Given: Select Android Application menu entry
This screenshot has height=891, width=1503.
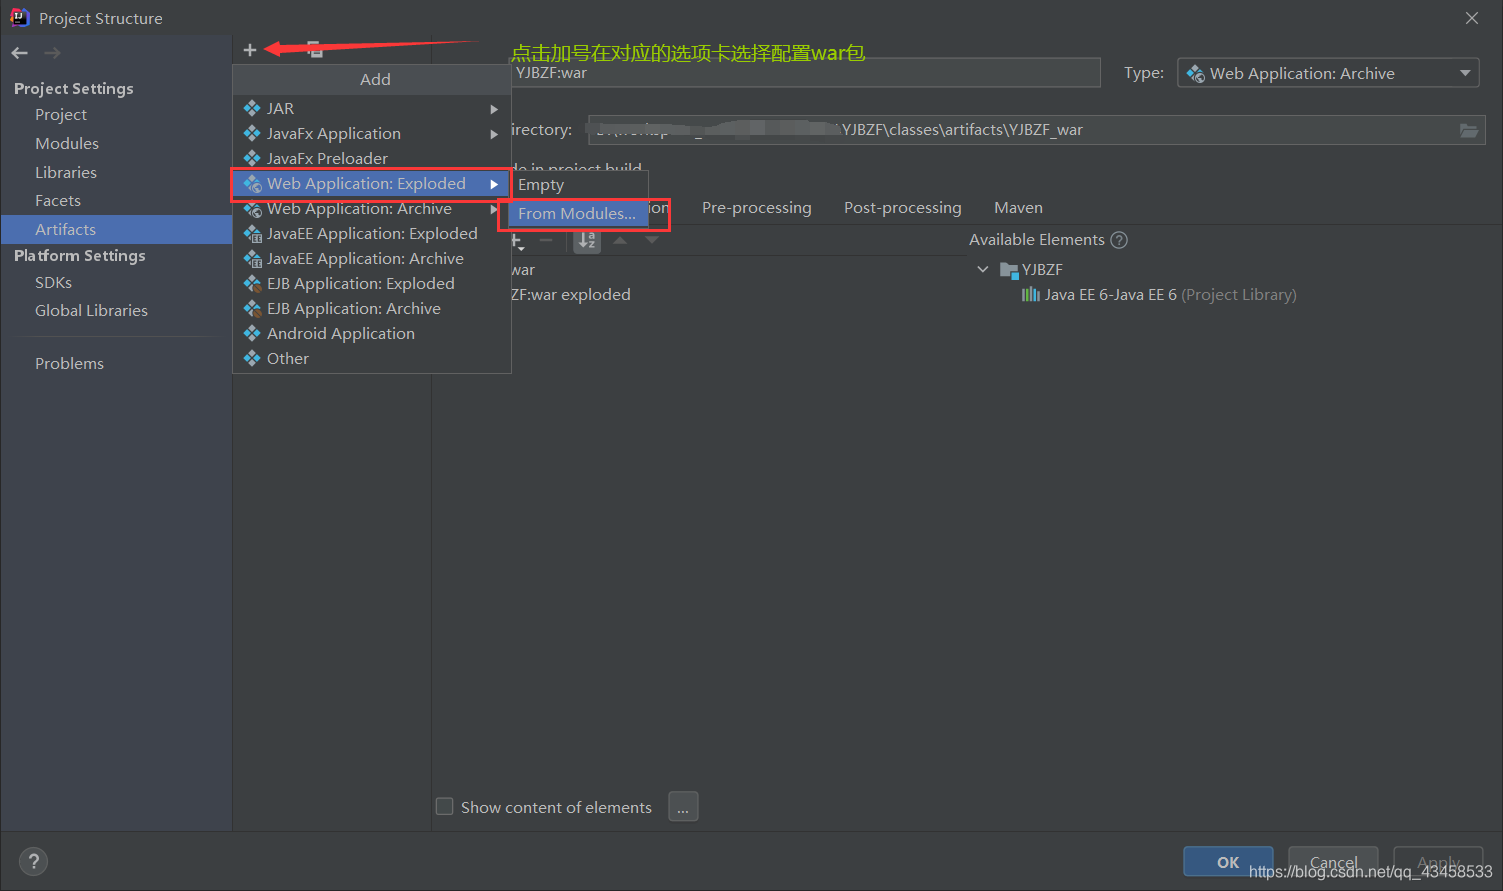Looking at the screenshot, I should 371,334.
